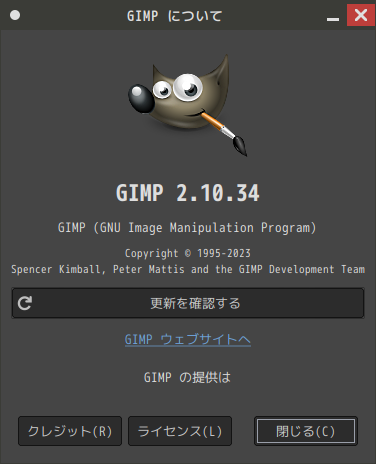Viewport: 376px width, 464px height.
Task: Click the GIMP 2.10.34 version text
Action: (188, 193)
